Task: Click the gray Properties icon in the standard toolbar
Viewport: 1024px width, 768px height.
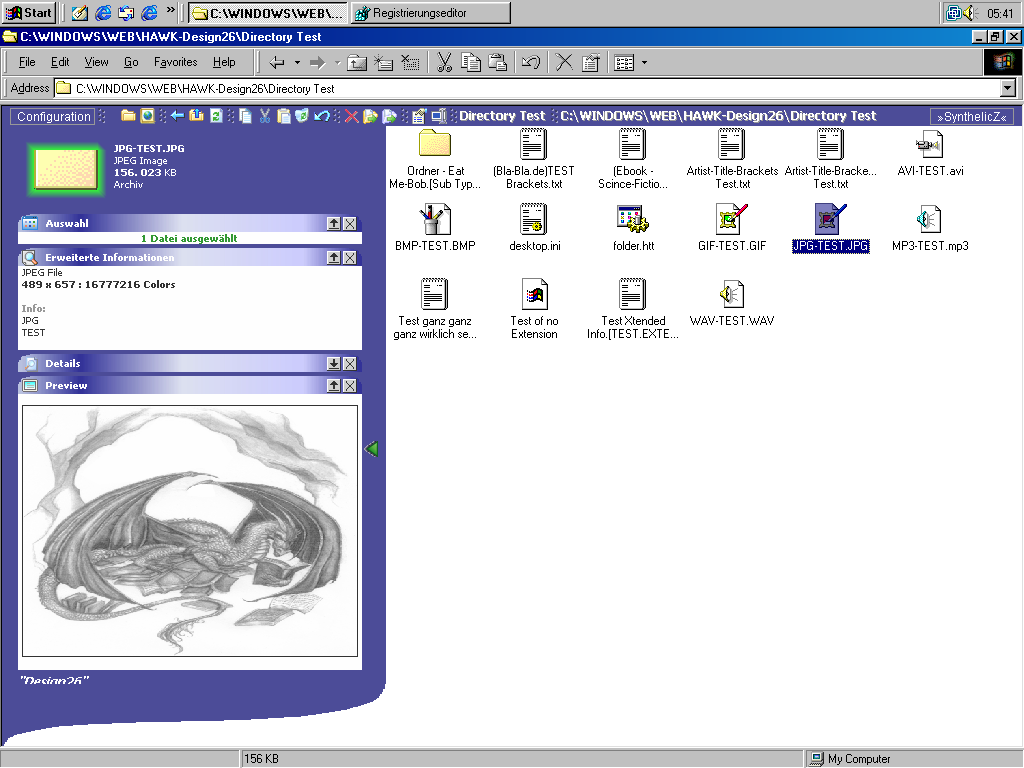Action: (590, 63)
